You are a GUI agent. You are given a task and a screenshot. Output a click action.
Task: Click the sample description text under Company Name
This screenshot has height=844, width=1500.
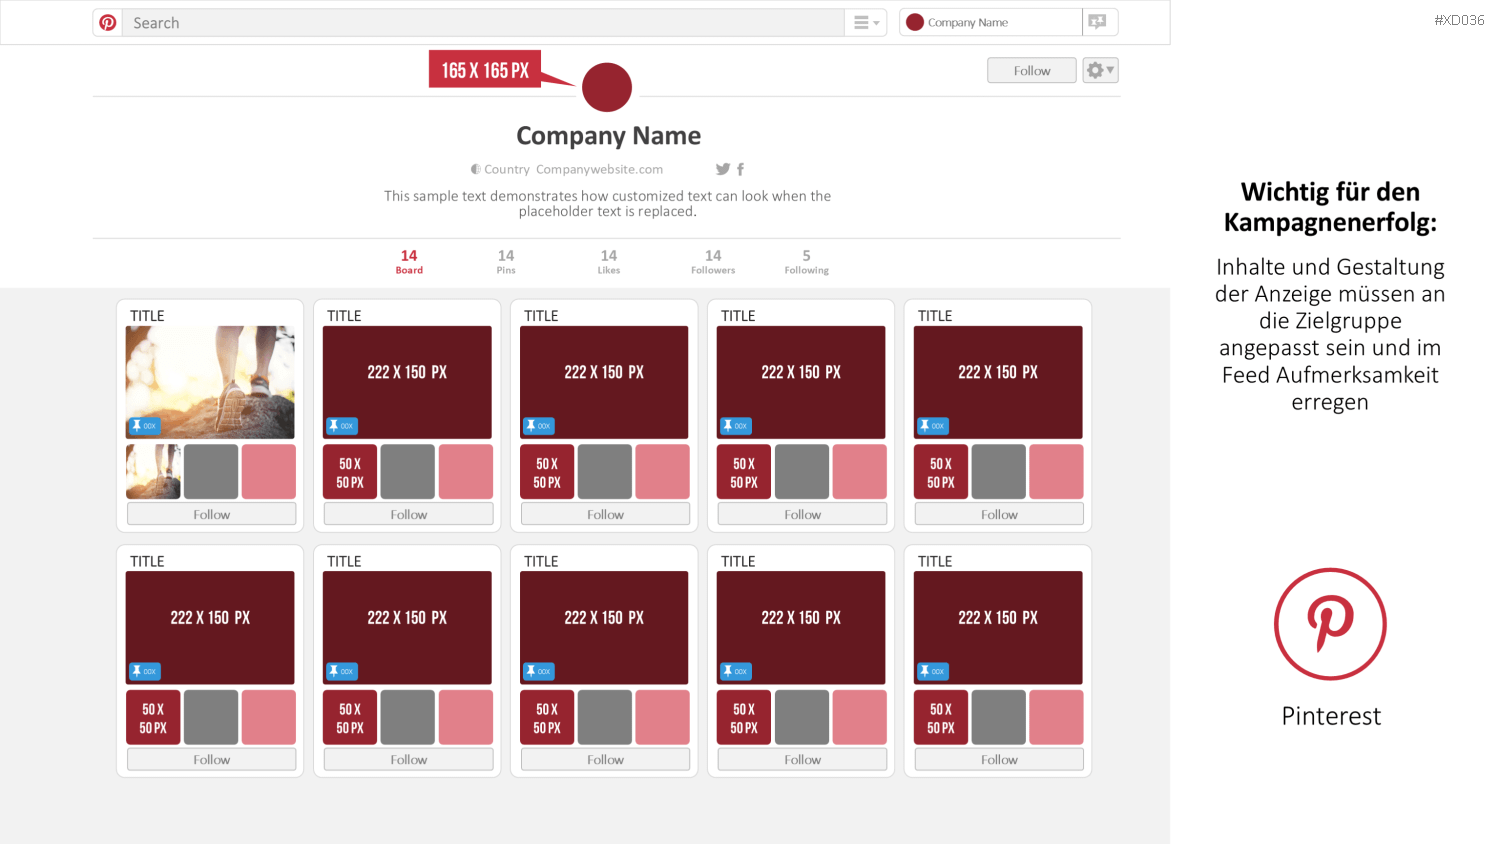pyautogui.click(x=607, y=204)
